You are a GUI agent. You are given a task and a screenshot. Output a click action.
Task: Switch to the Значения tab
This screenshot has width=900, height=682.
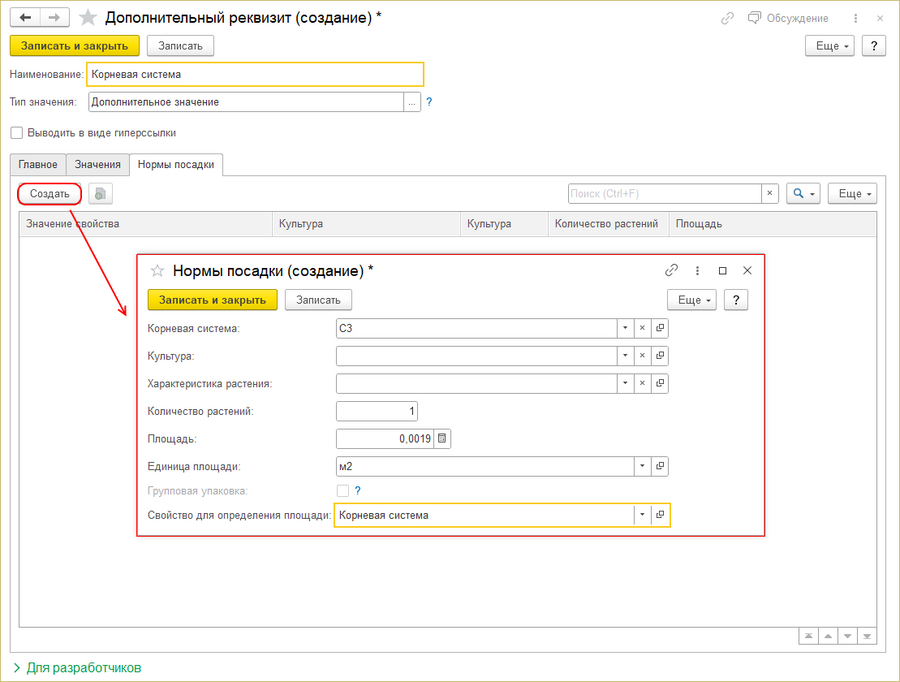(98, 165)
